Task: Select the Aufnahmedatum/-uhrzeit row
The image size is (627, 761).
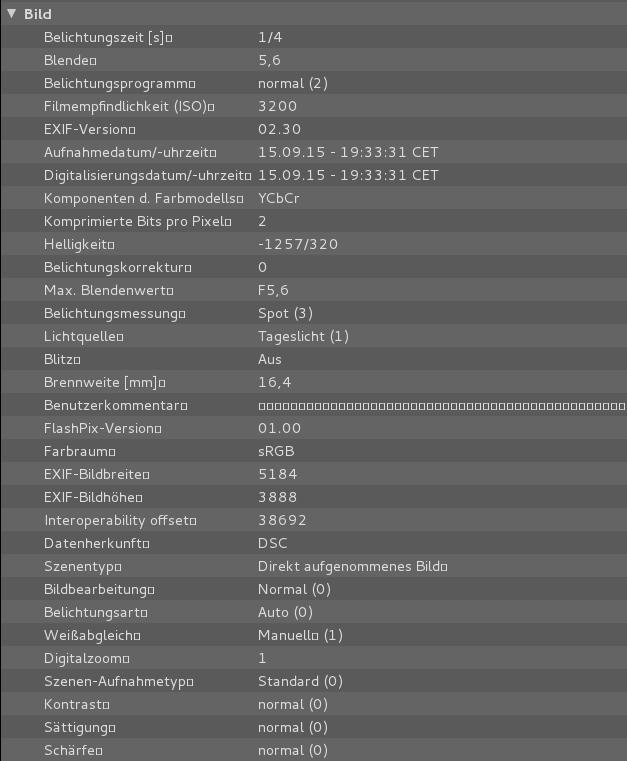Action: pos(130,153)
